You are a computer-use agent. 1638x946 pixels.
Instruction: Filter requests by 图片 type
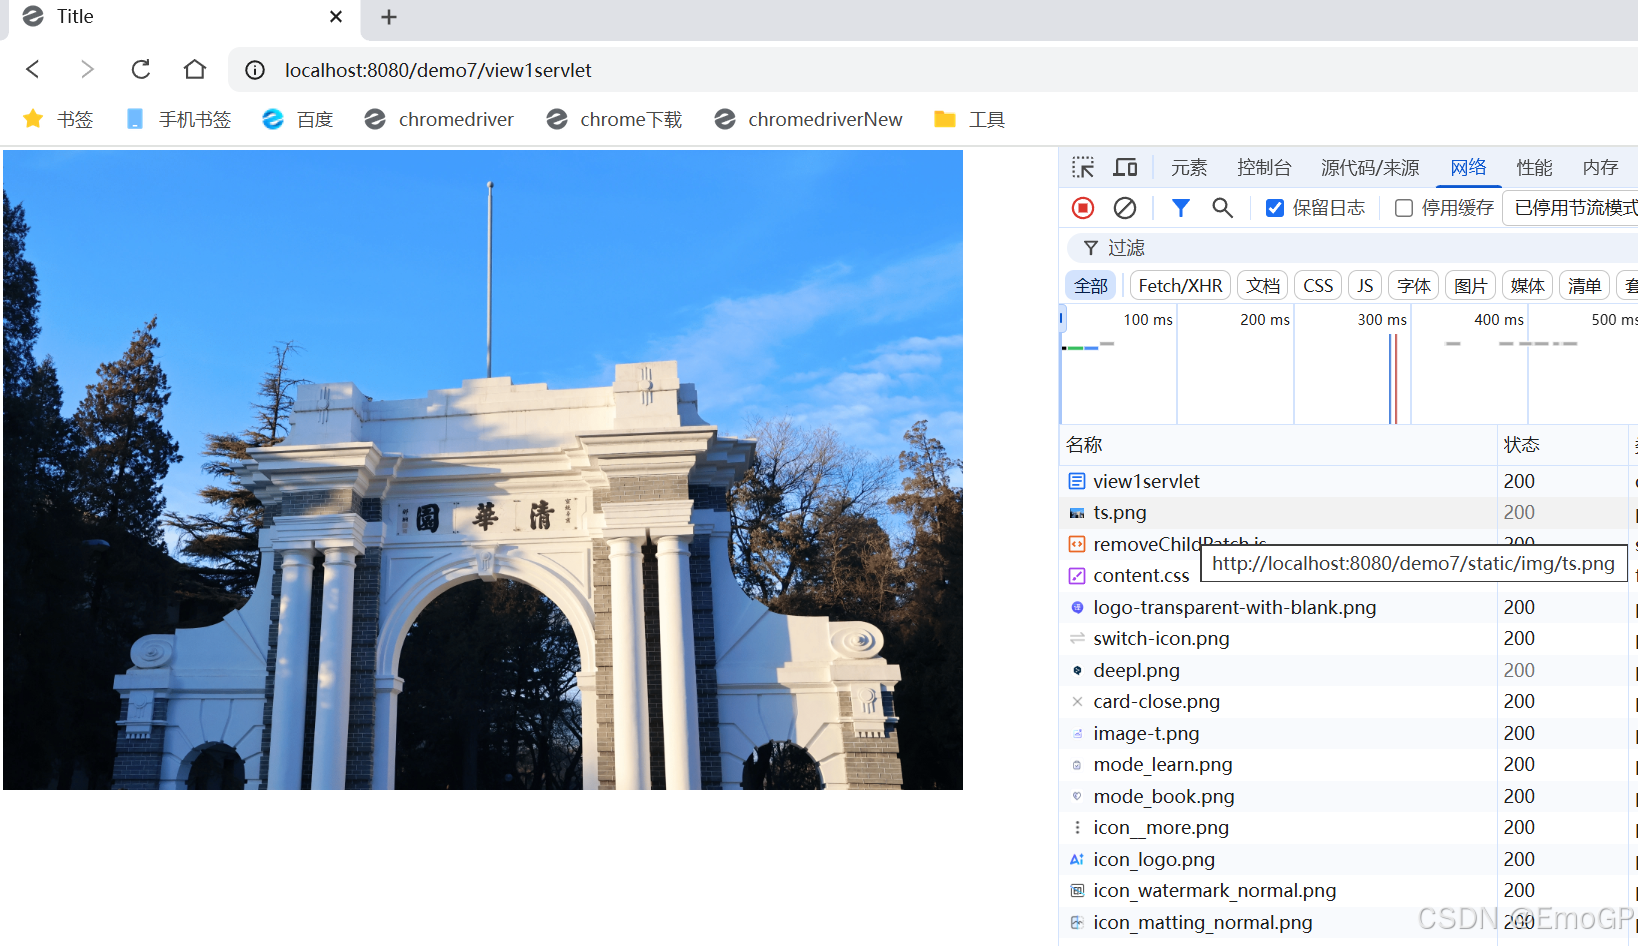(1471, 286)
